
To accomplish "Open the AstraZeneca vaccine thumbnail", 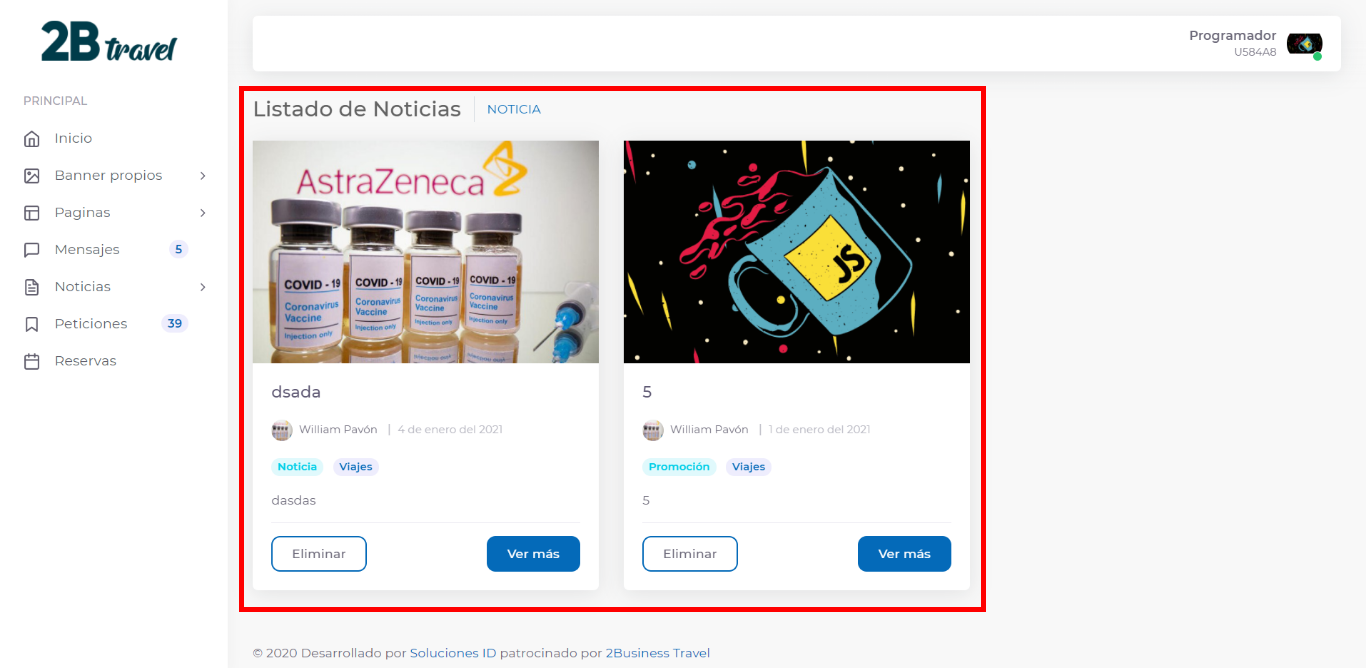I will [x=426, y=252].
